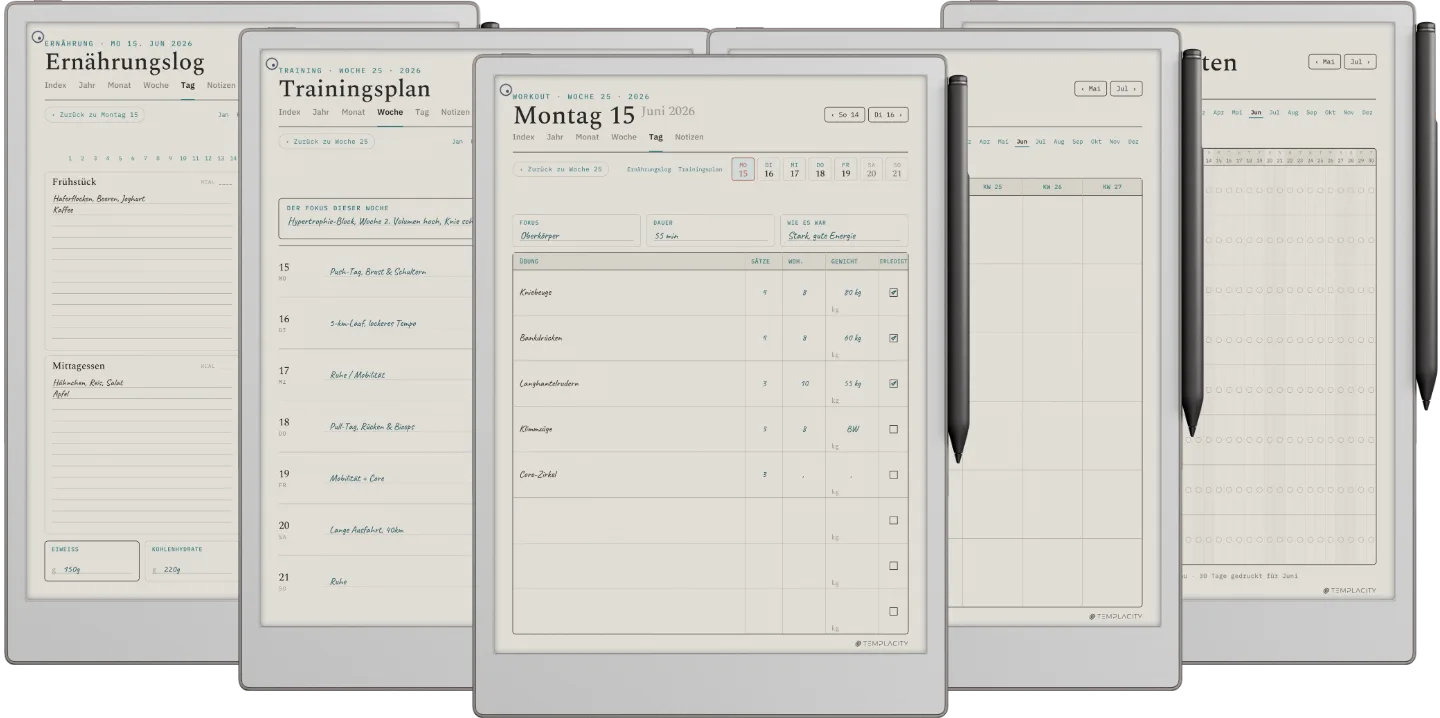The image size is (1440, 718).
Task: Go to previous day So 14
Action: point(845,115)
